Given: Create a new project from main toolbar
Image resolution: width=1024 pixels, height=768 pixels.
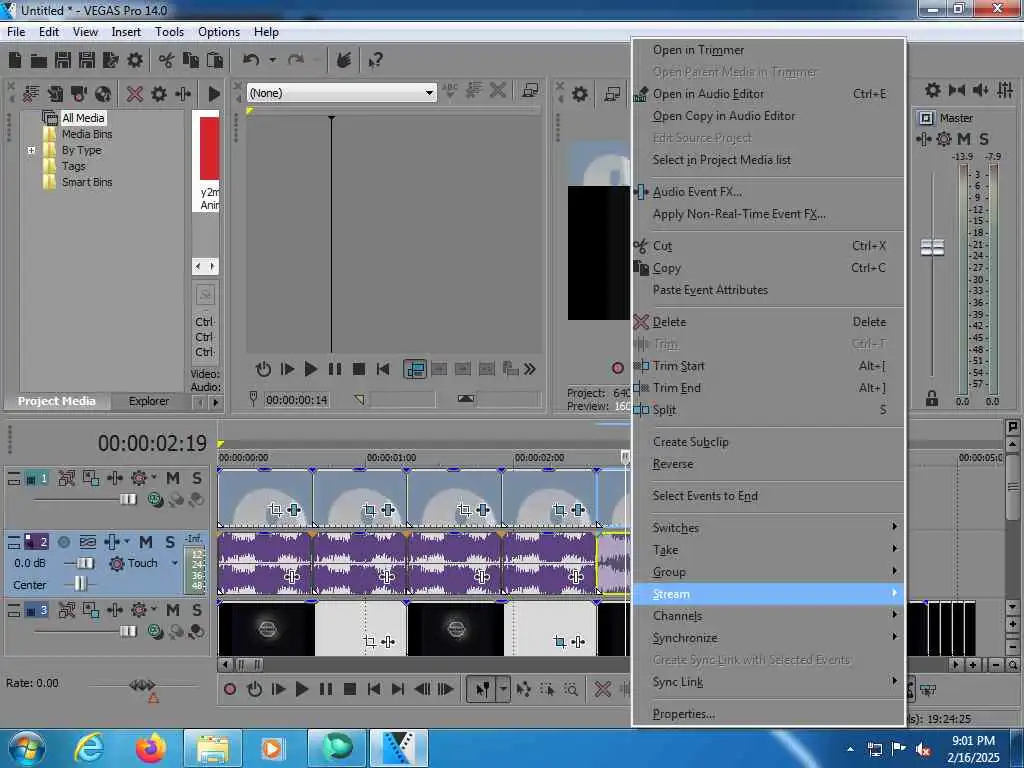Looking at the screenshot, I should click(x=15, y=60).
